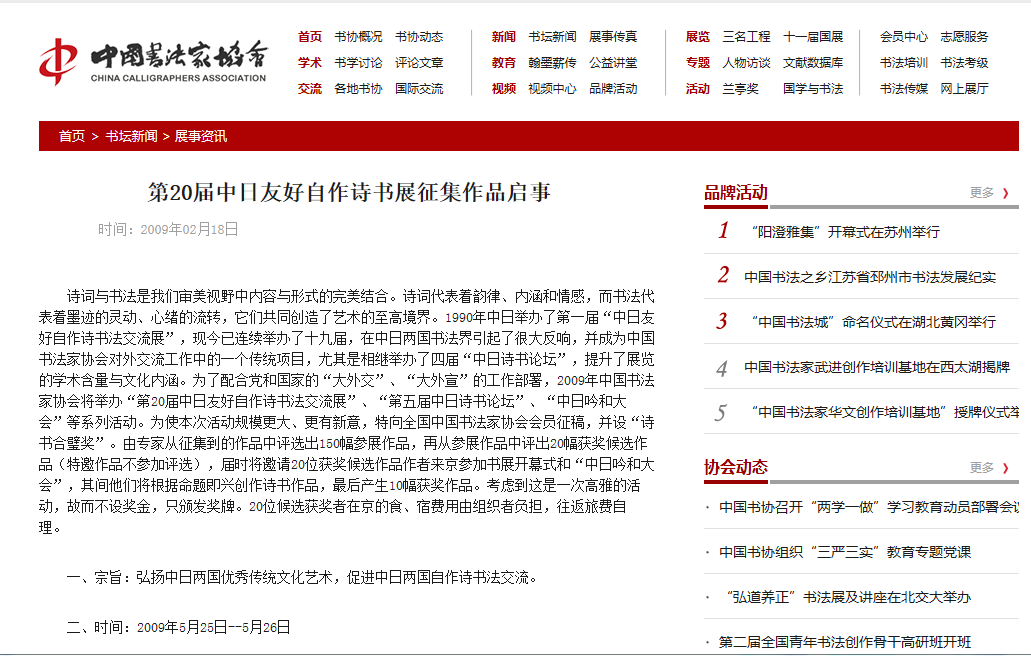Viewport: 1031px width, 656px height.
Task: Open 视频中心 link
Action: pyautogui.click(x=552, y=89)
